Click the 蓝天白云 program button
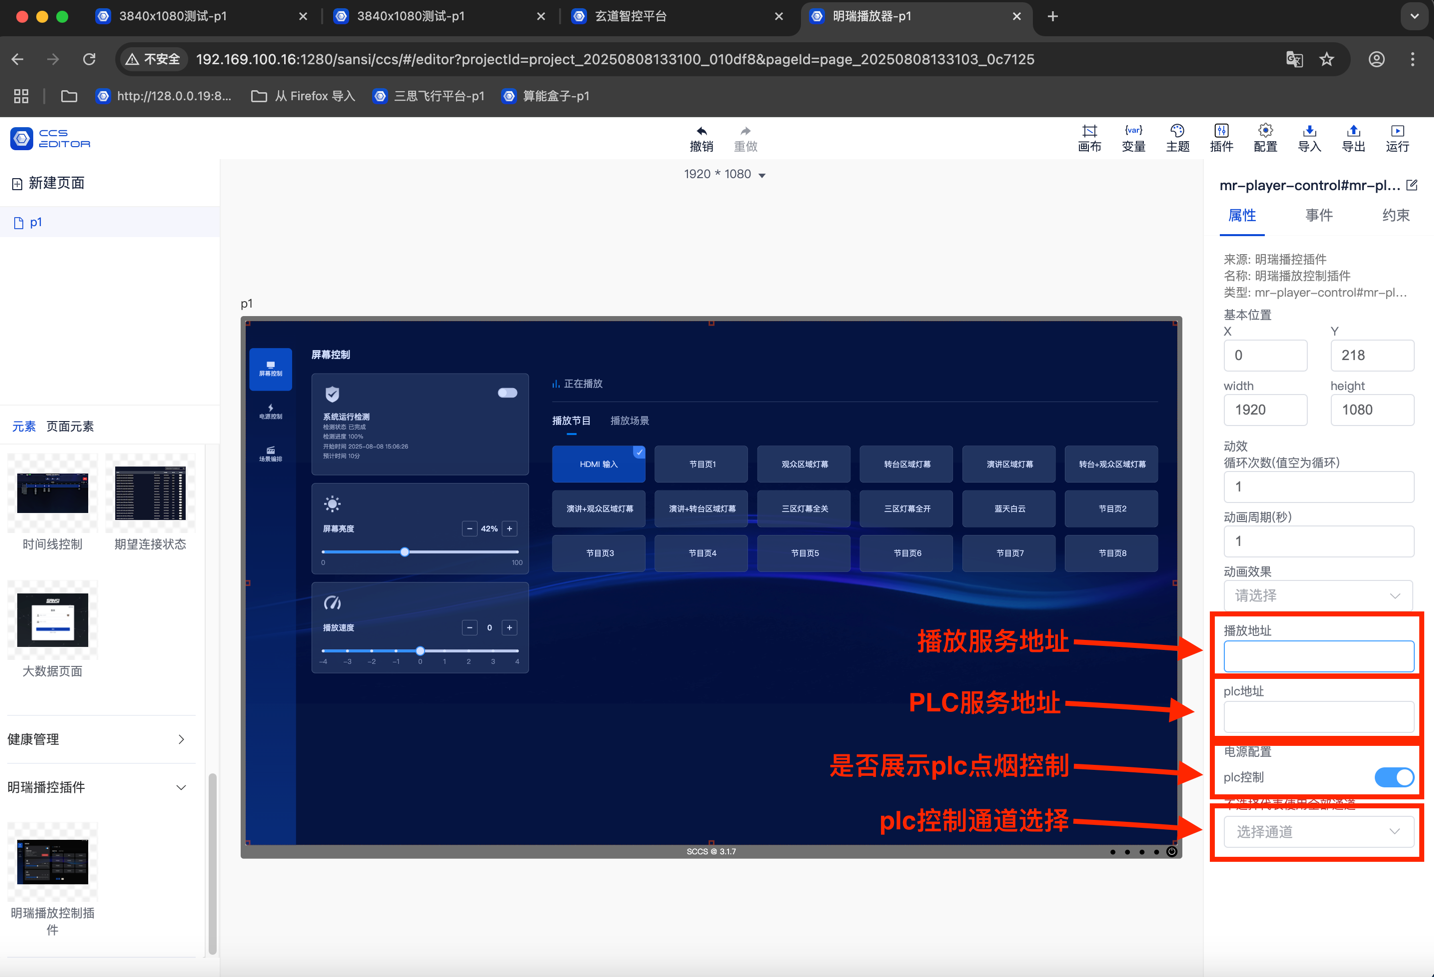 coord(1009,508)
